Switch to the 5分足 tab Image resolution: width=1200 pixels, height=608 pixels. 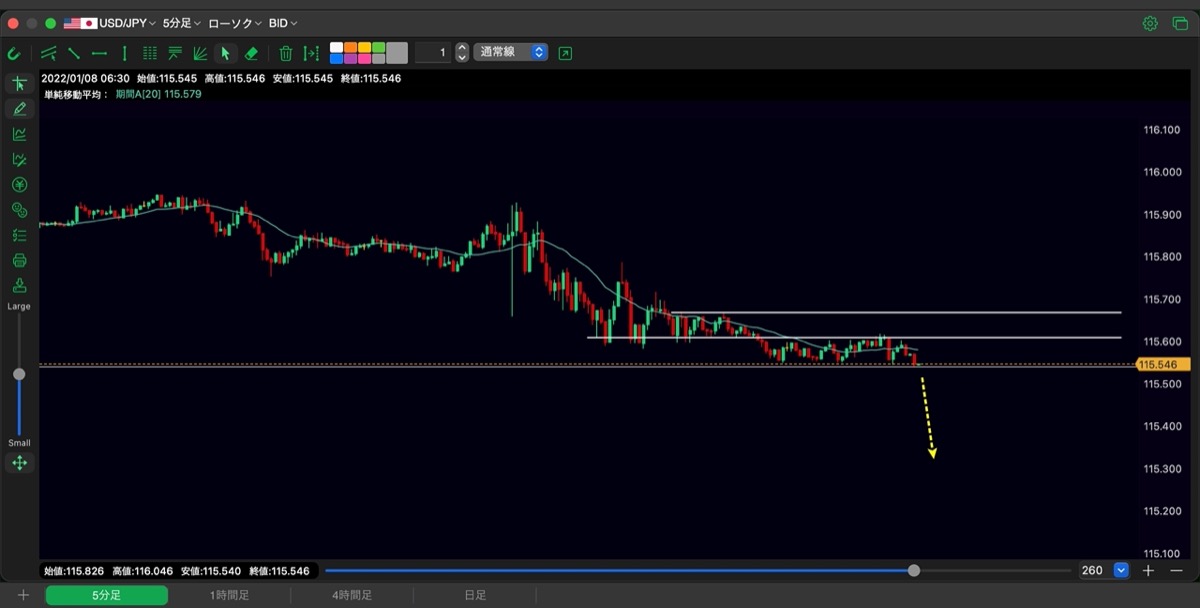click(107, 595)
